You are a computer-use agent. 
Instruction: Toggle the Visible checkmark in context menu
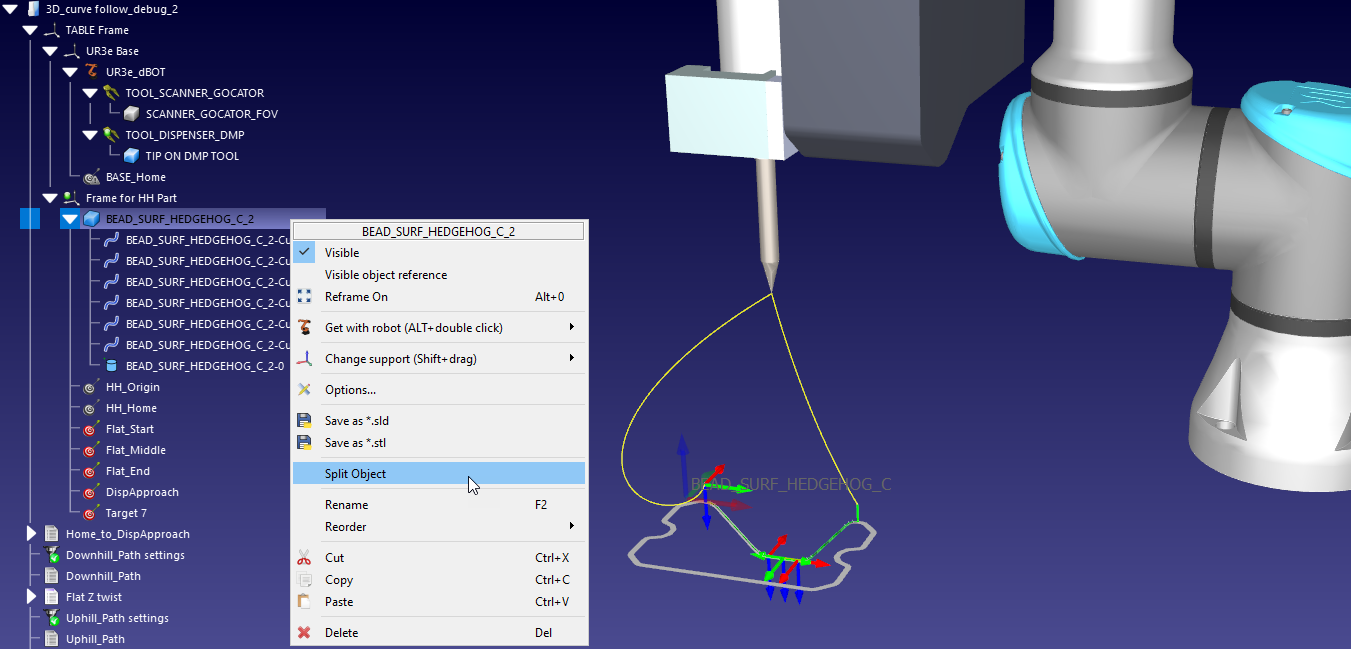[305, 253]
